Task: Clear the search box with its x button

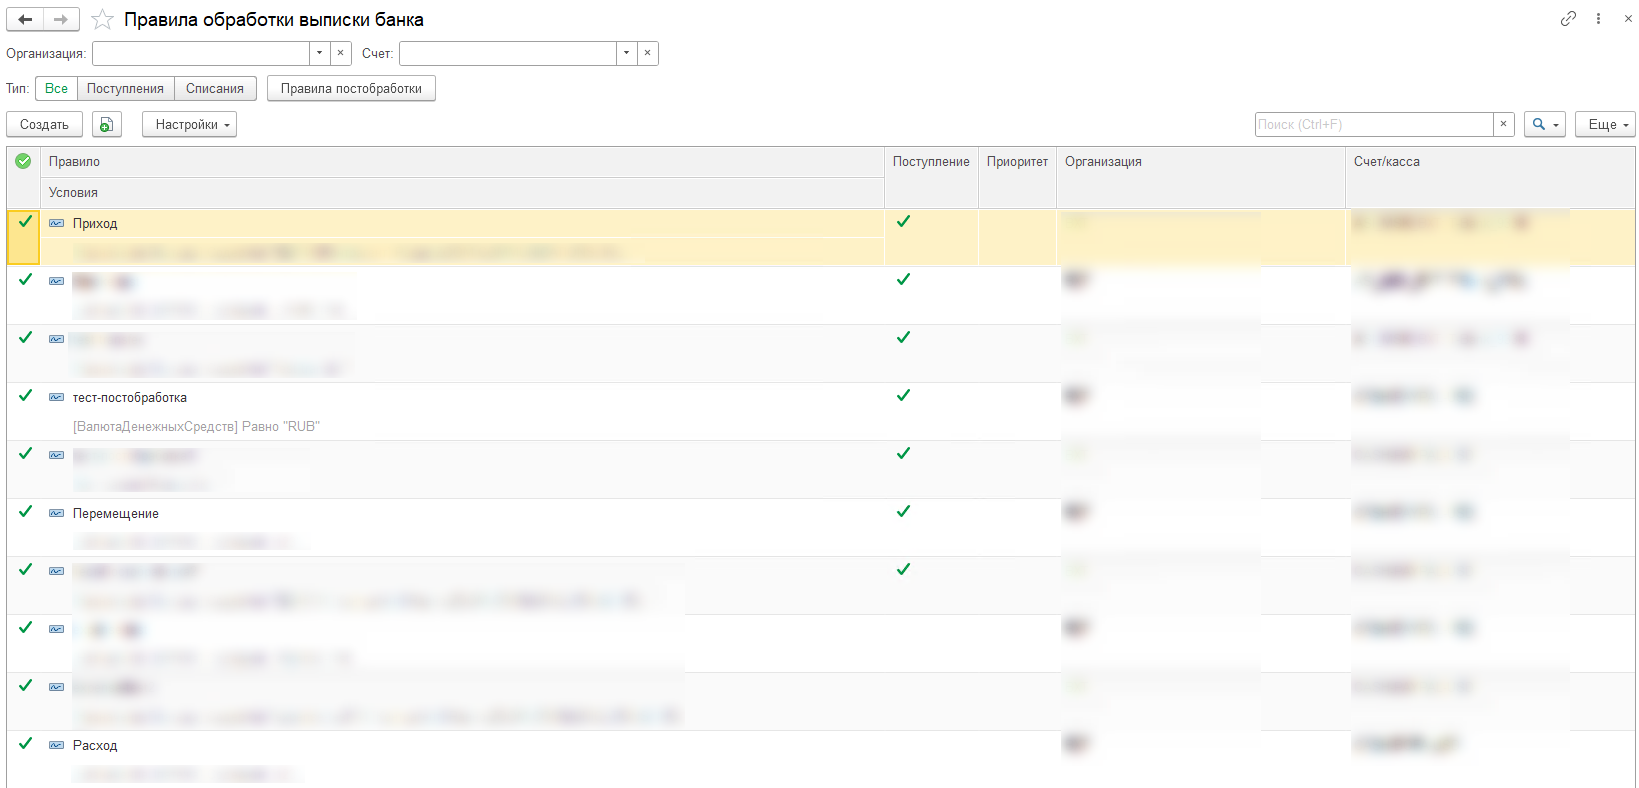Action: [x=1503, y=124]
